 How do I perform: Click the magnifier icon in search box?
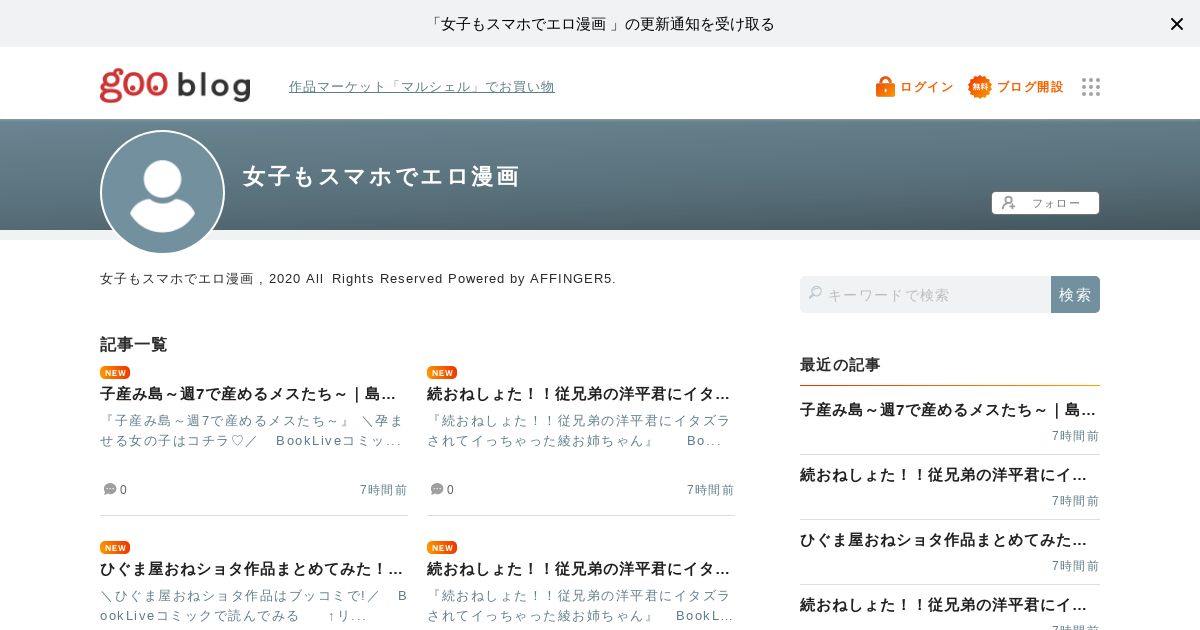click(x=815, y=293)
